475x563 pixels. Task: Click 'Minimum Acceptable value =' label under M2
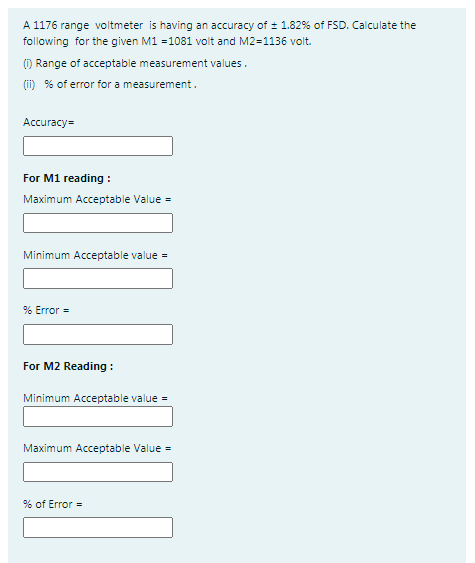click(x=96, y=398)
